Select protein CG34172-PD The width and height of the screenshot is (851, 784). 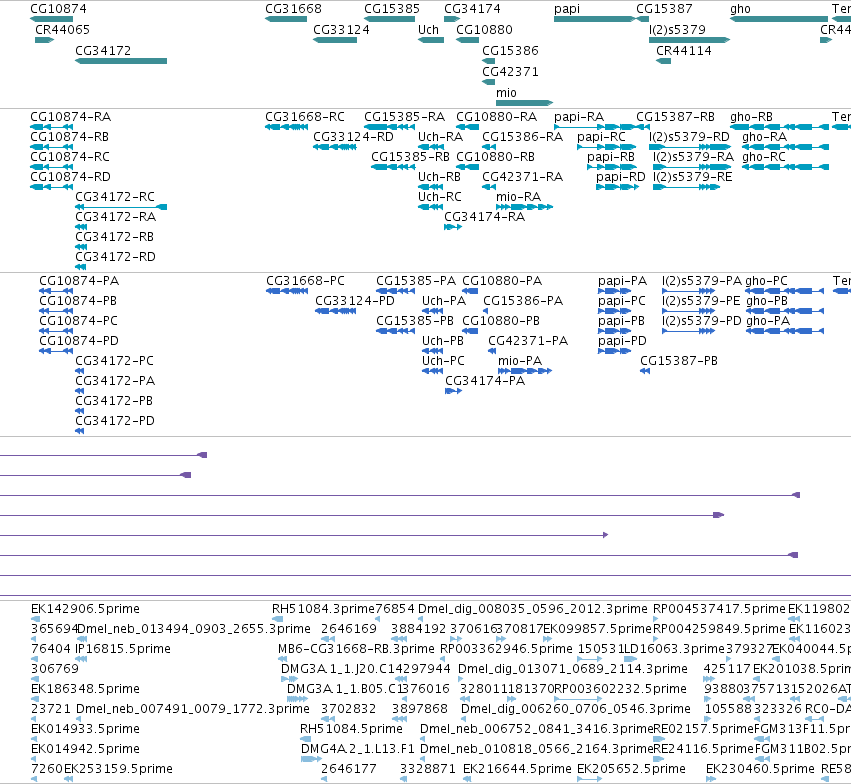pos(115,421)
